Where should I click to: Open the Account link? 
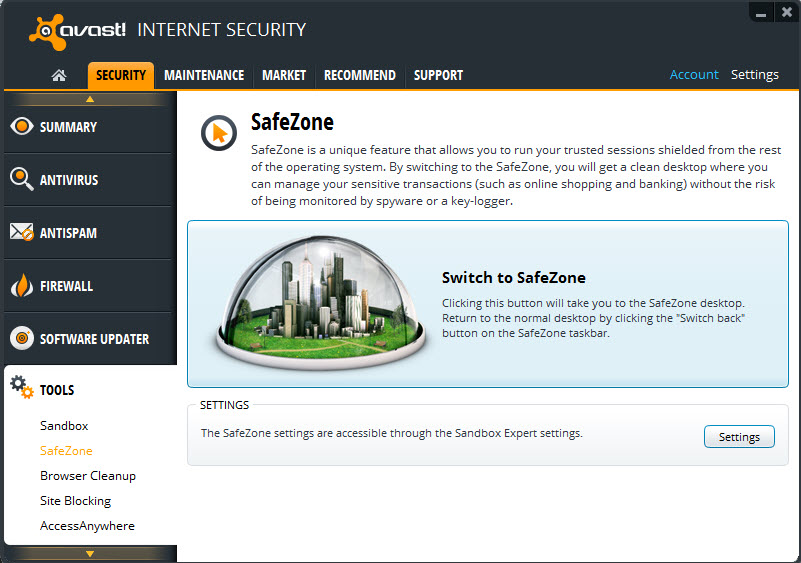click(694, 75)
